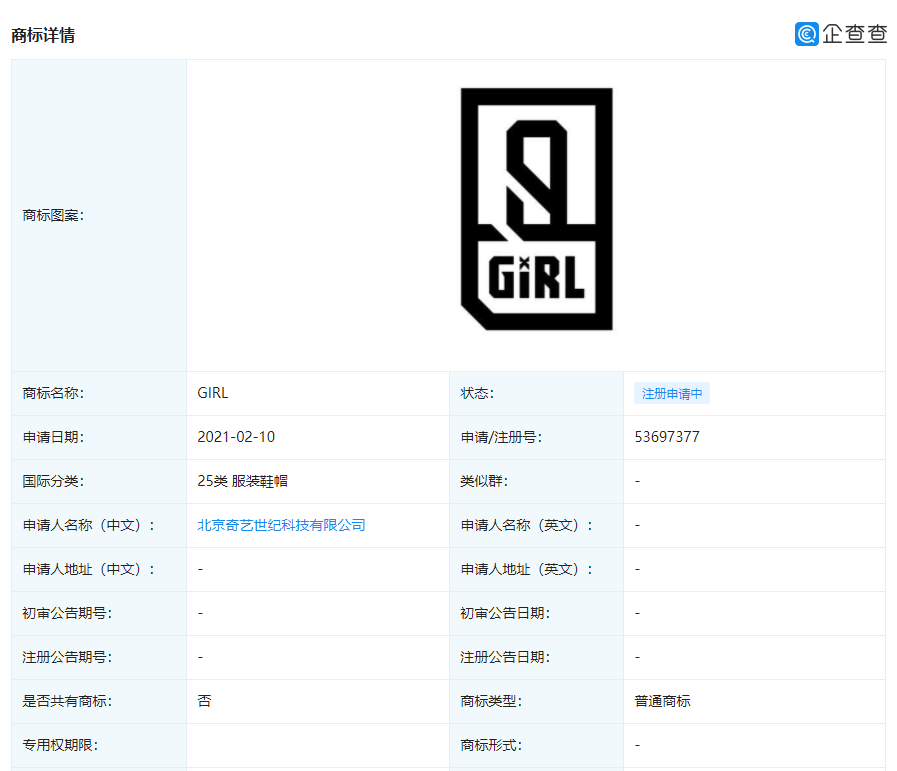Click the 商标详情 page title
The width and height of the screenshot is (897, 771).
coord(36,37)
